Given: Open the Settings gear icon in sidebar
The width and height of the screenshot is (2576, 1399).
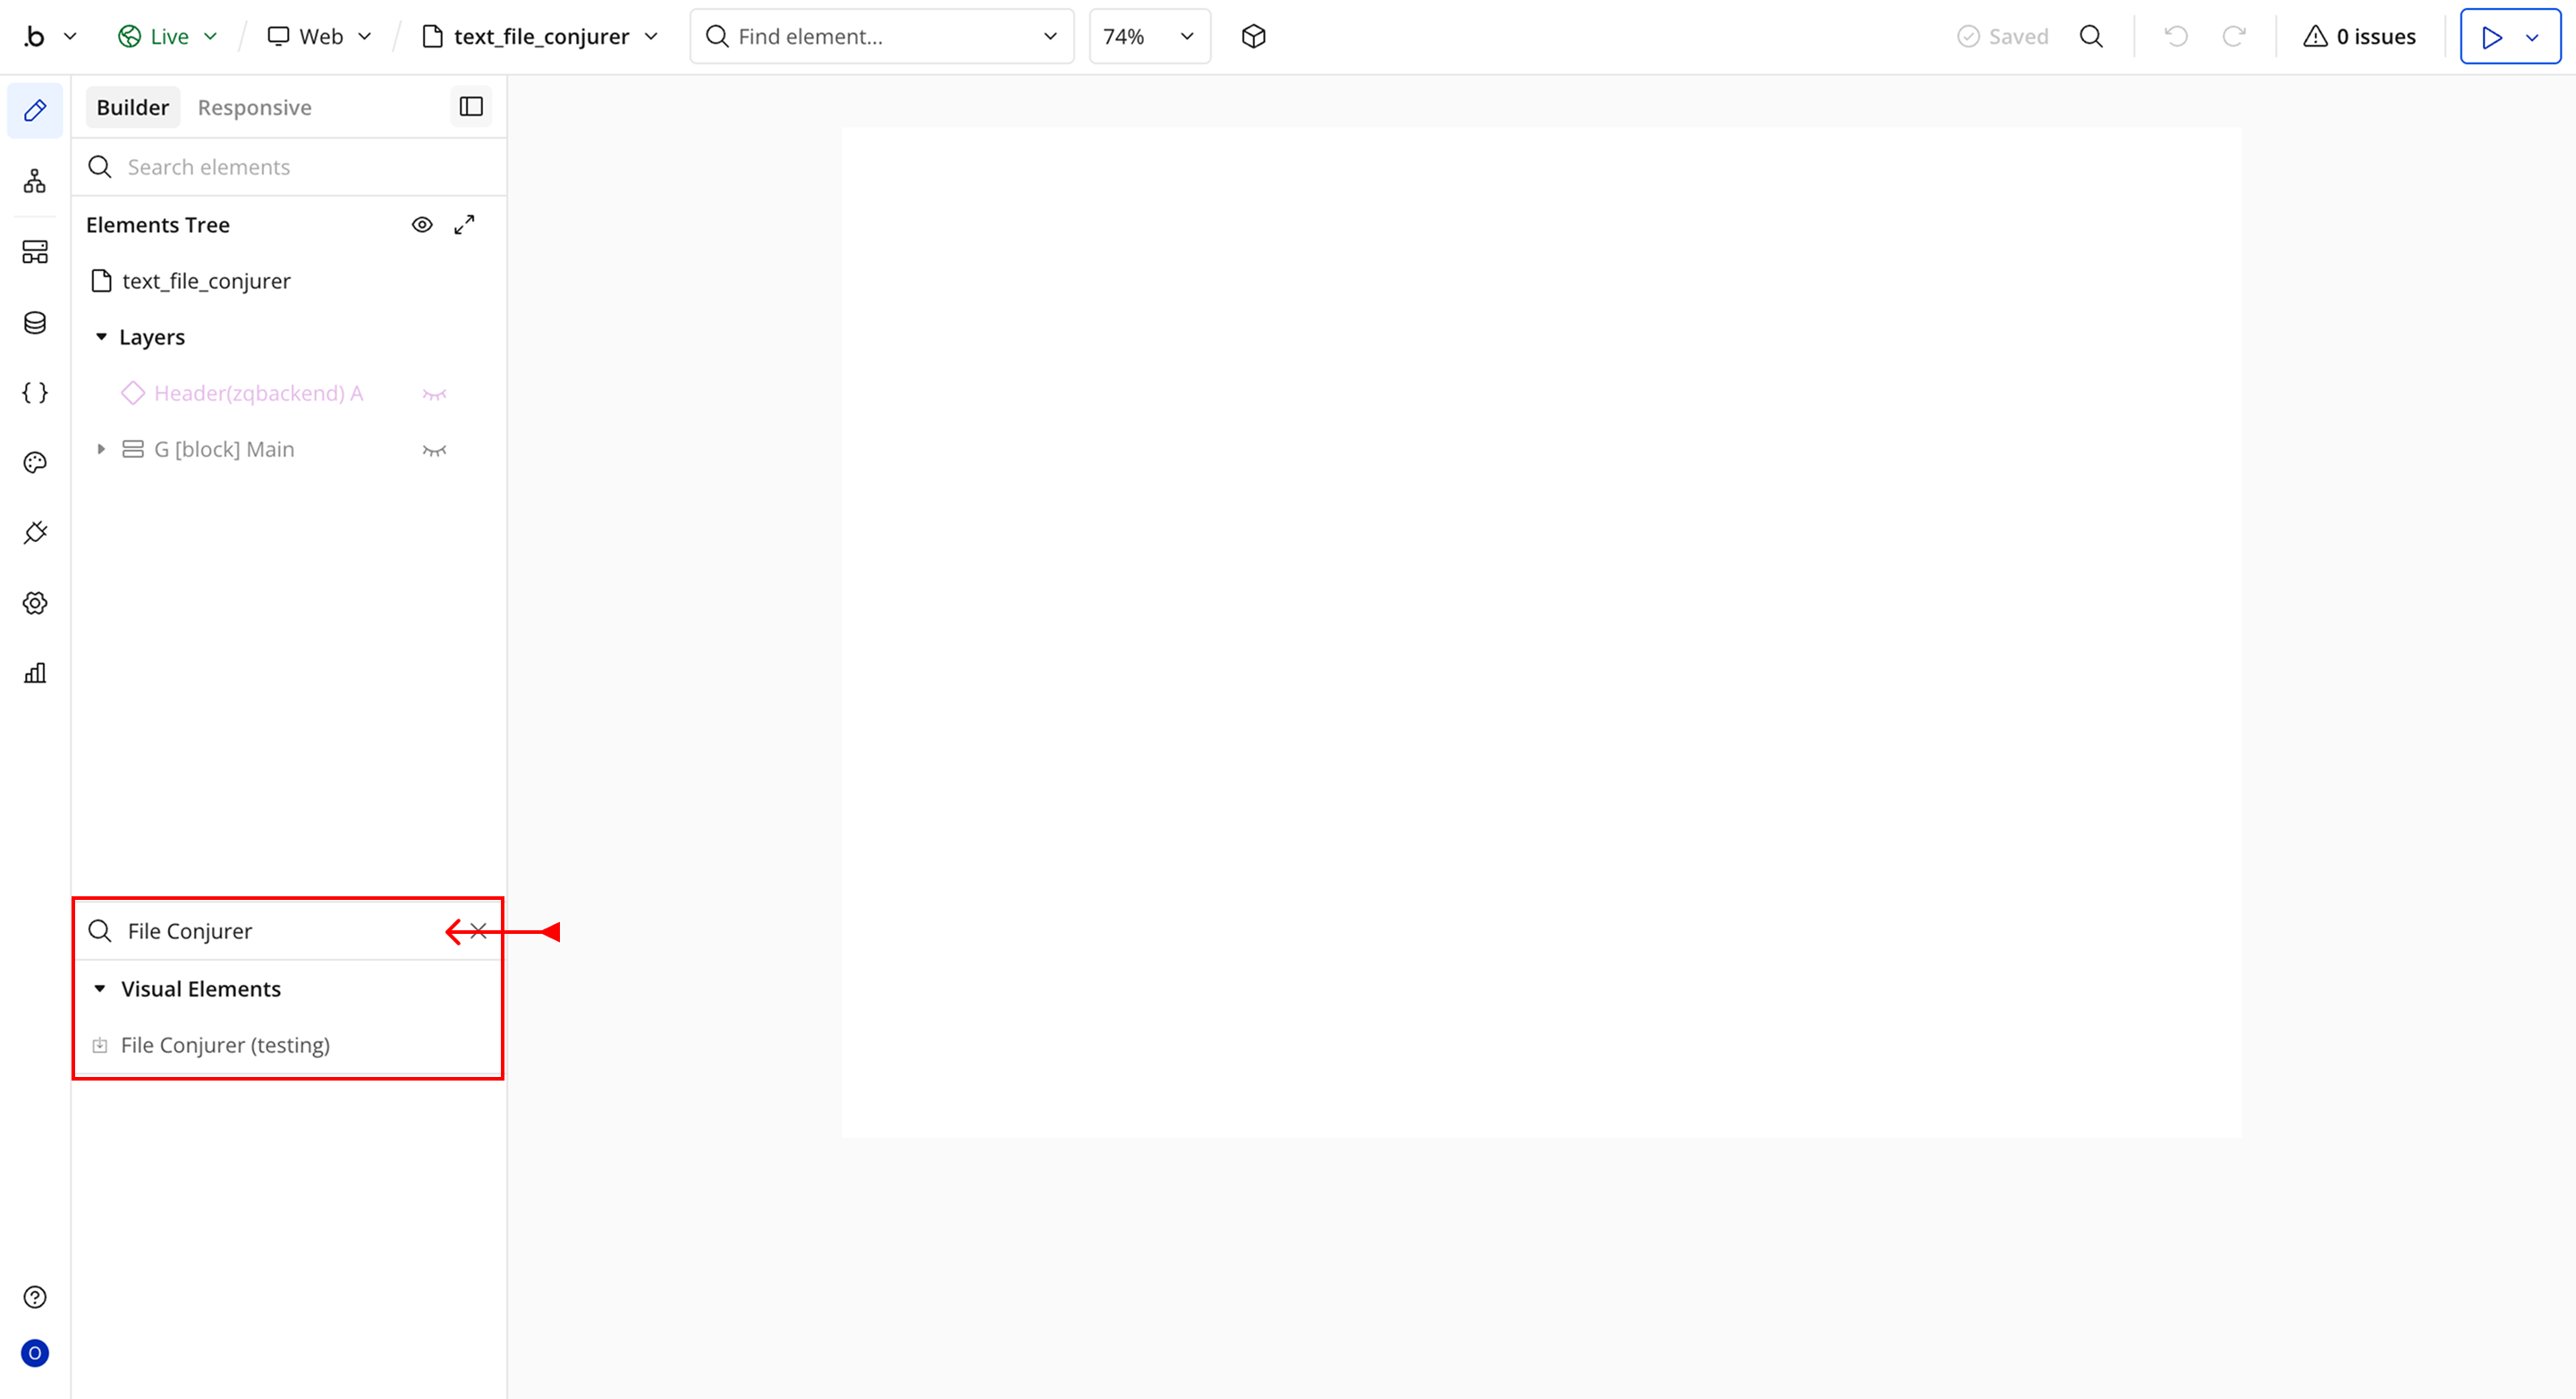Looking at the screenshot, I should coord(35,603).
